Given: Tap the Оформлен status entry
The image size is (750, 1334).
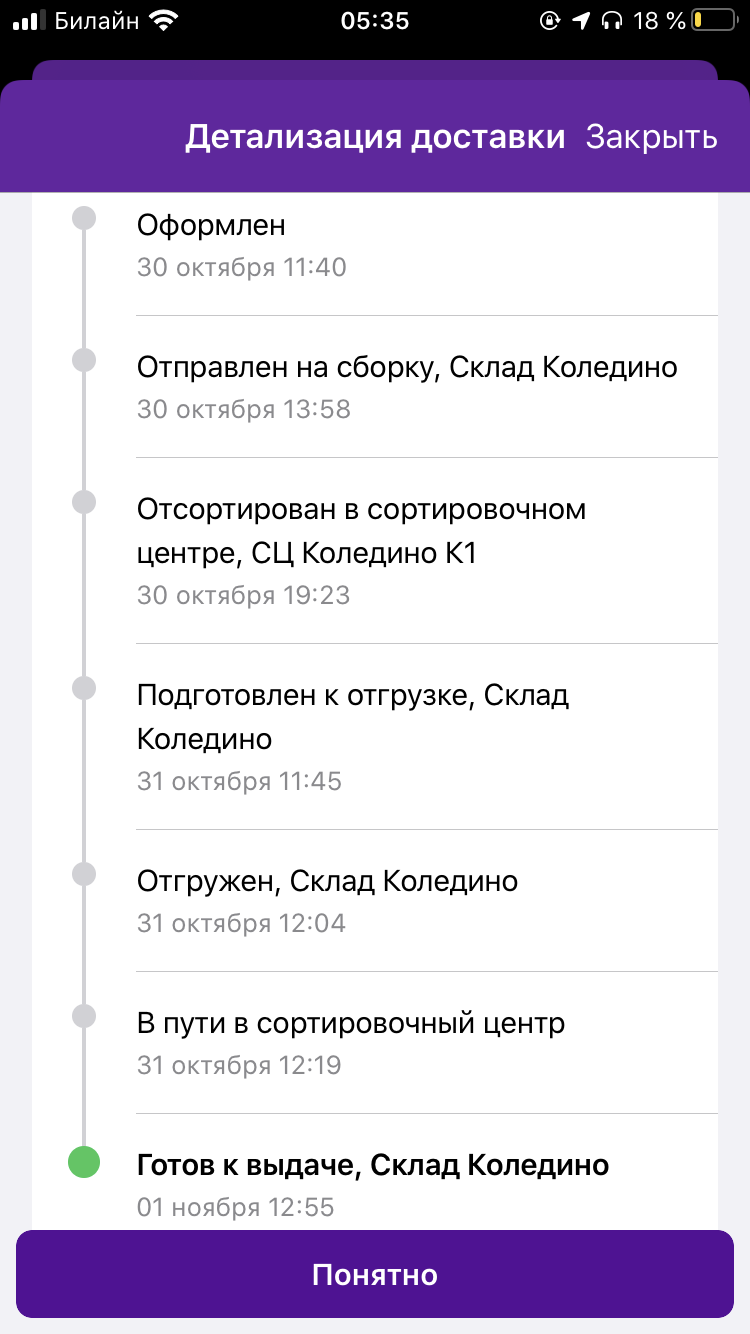Looking at the screenshot, I should pos(427,245).
